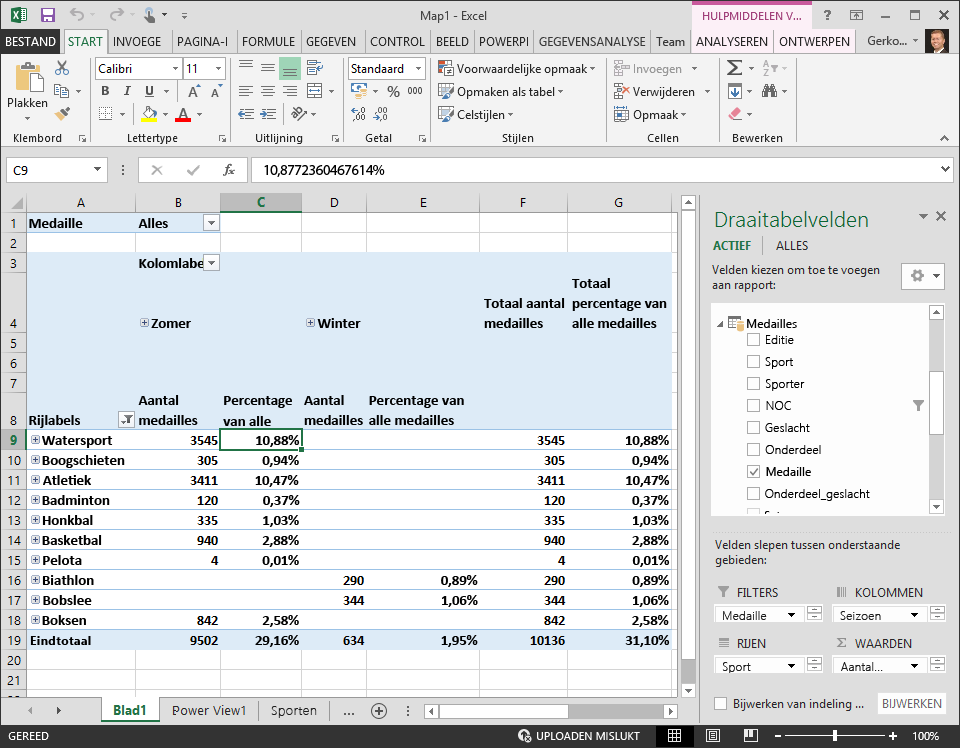
Task: Click the Format Painter brush icon
Action: coord(62,114)
